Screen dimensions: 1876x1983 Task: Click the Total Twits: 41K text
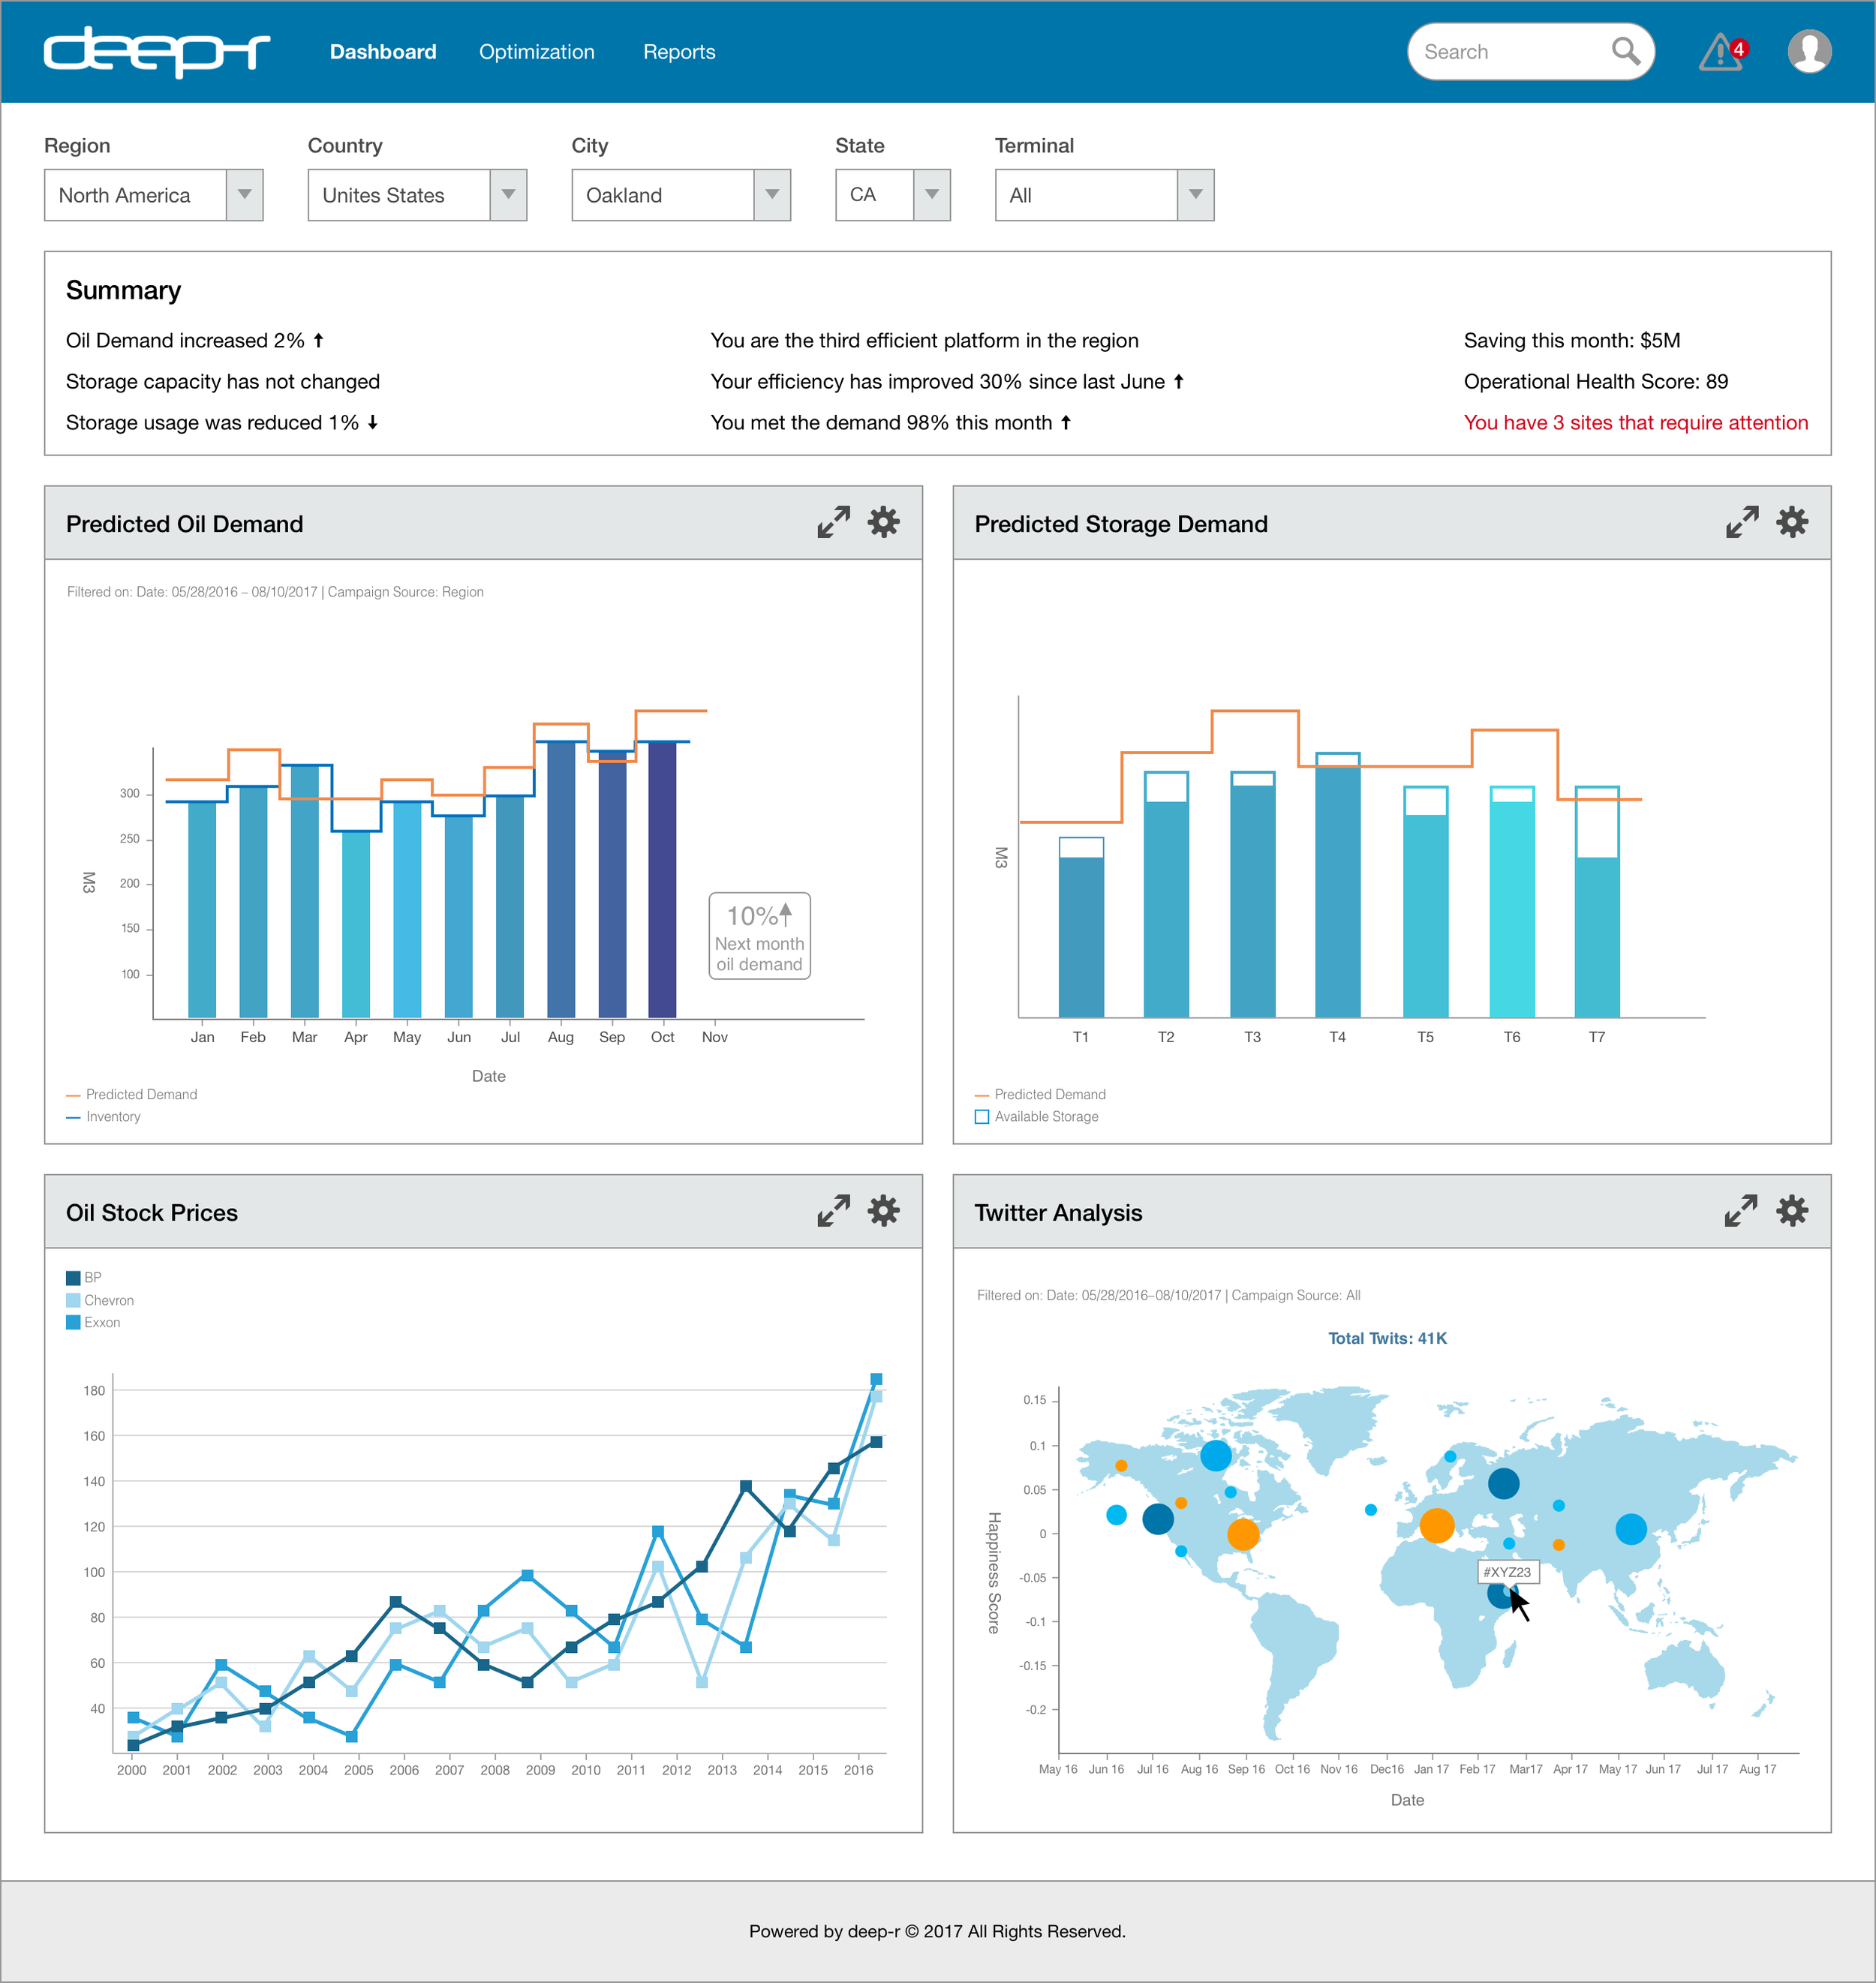[1387, 1339]
